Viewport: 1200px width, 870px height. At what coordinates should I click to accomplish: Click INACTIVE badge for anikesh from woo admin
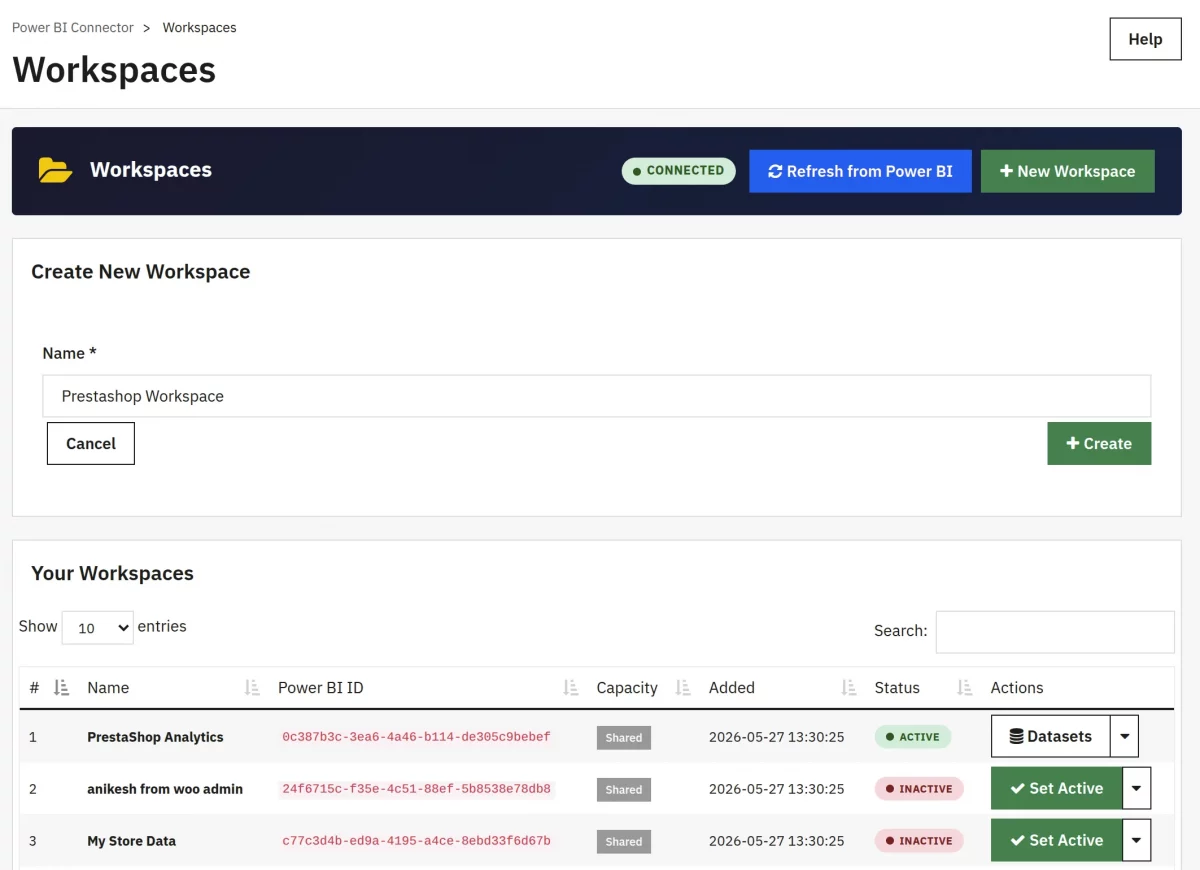tap(919, 789)
